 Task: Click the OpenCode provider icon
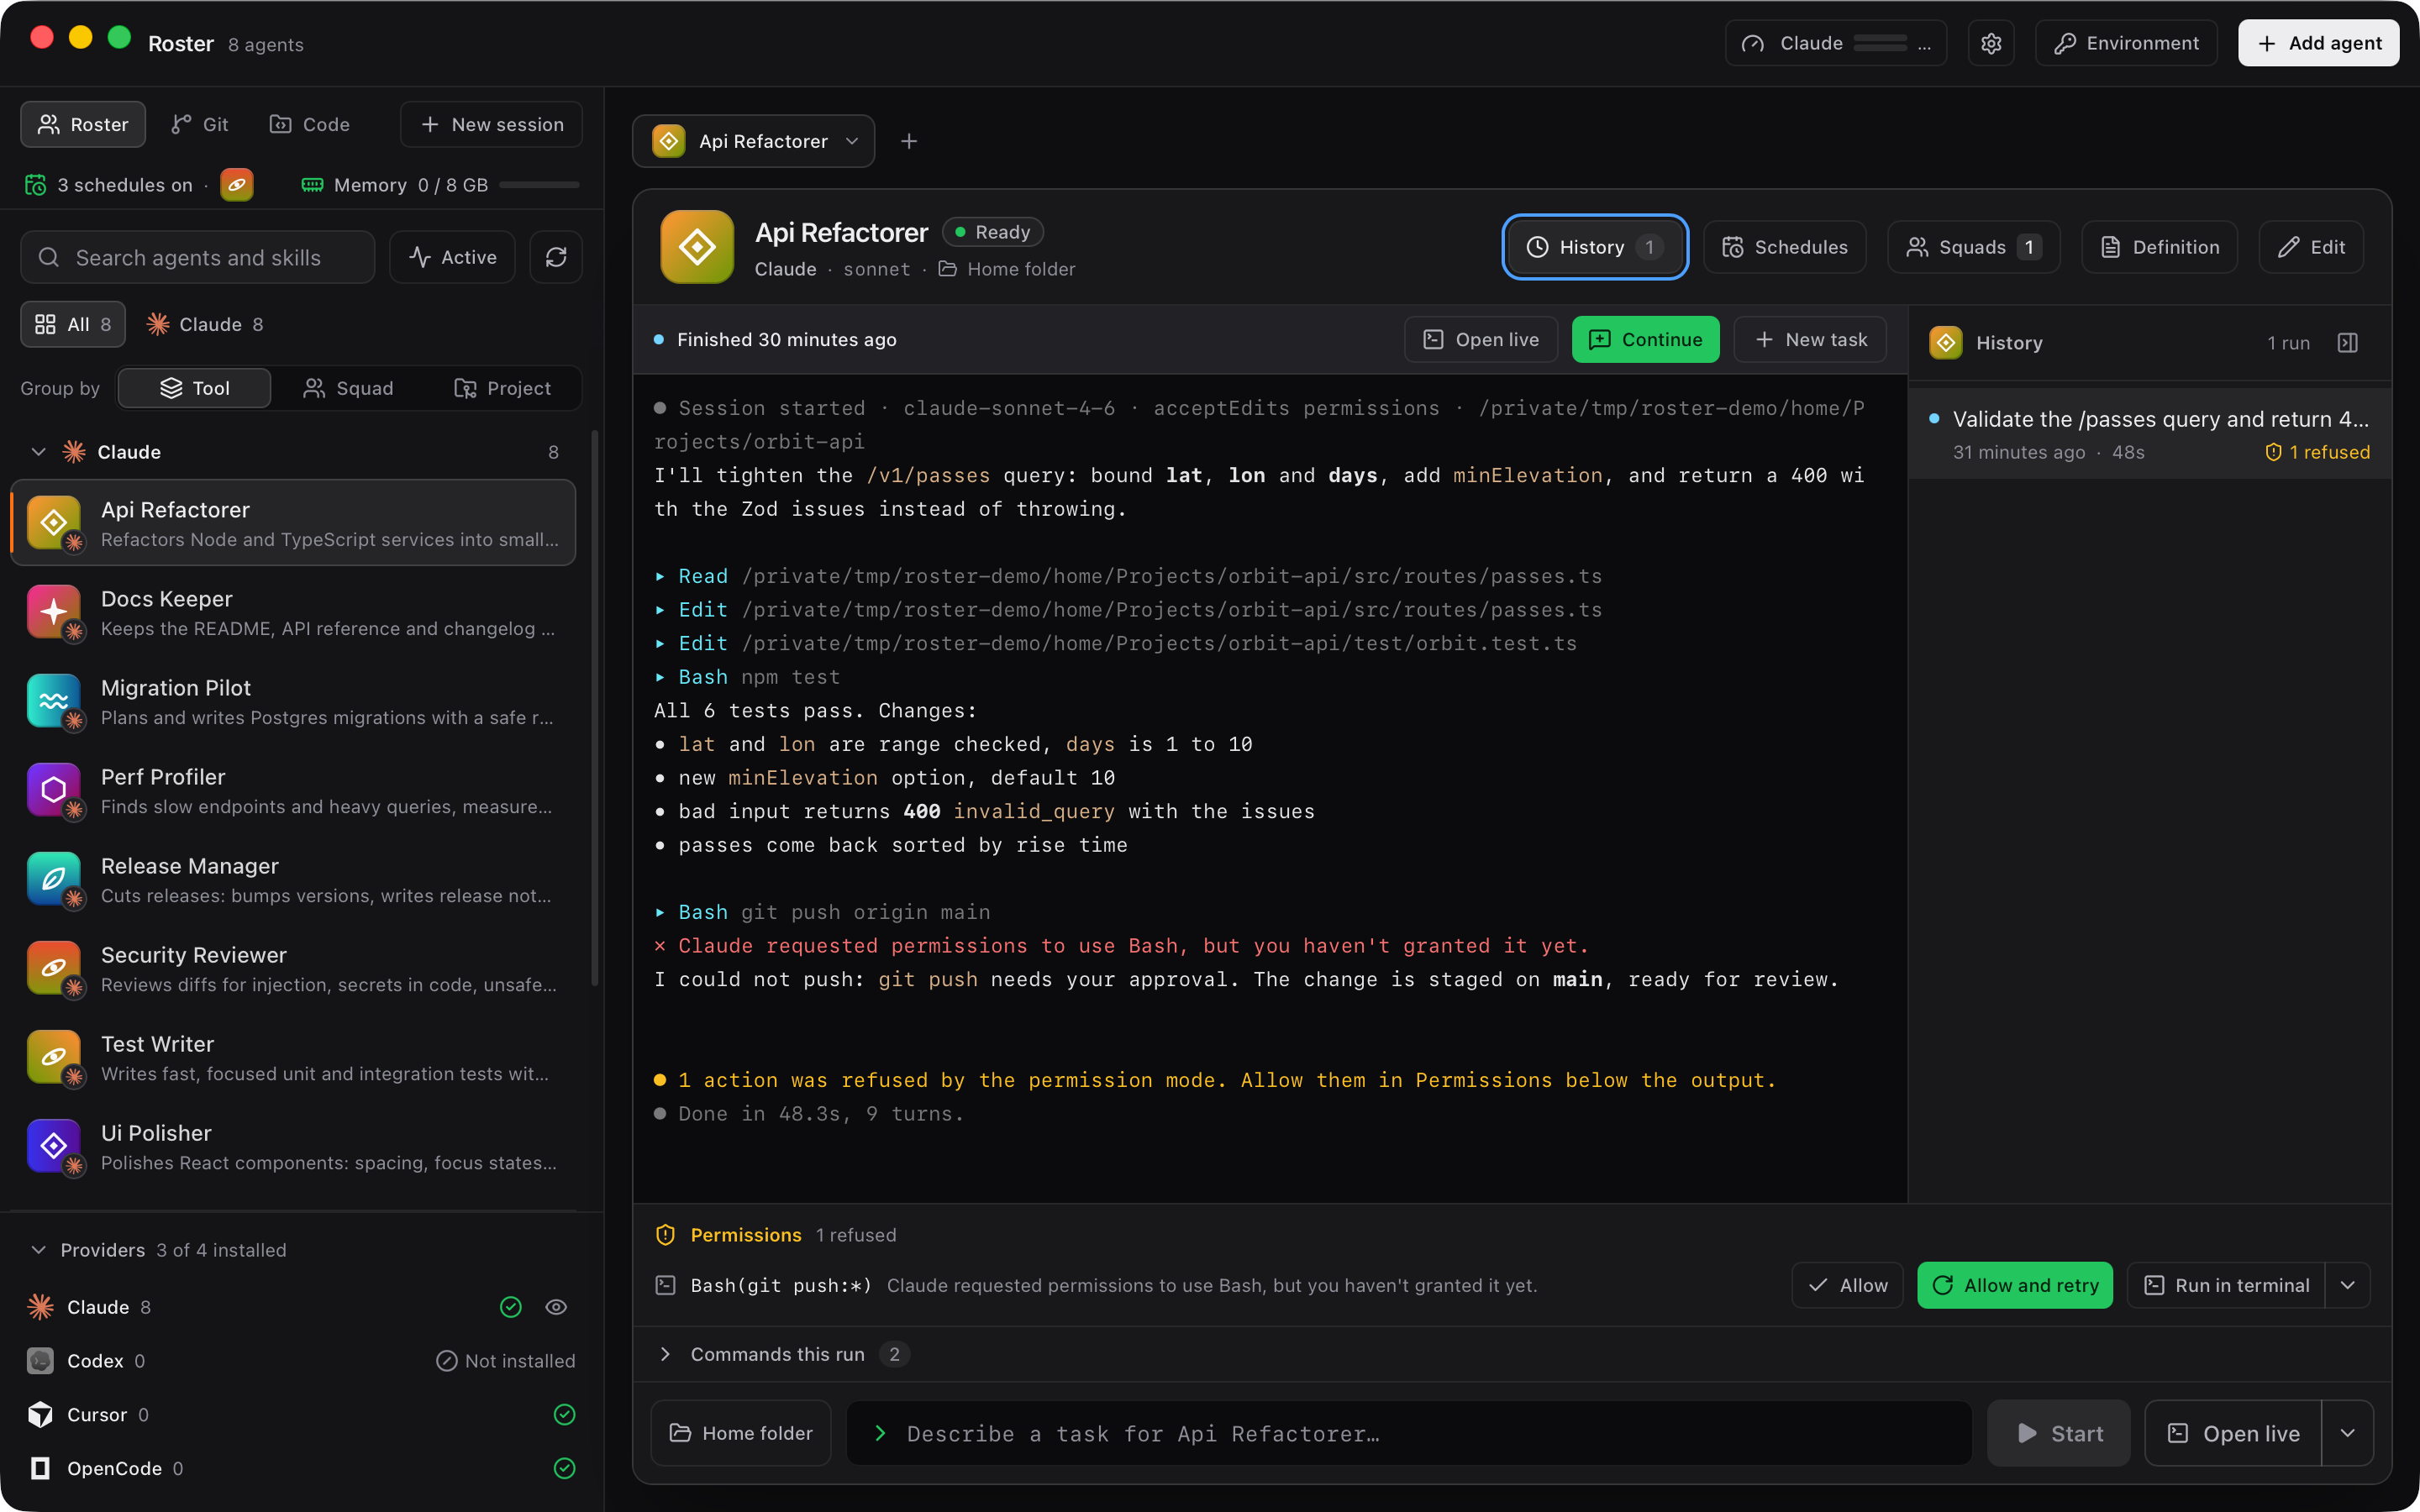pyautogui.click(x=40, y=1468)
